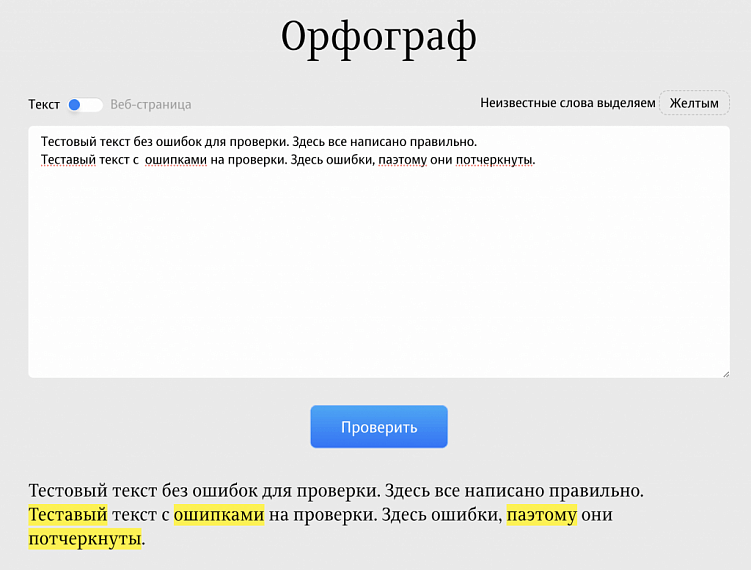
Task: Click highlighted word ошипками in results
Action: tap(219, 514)
